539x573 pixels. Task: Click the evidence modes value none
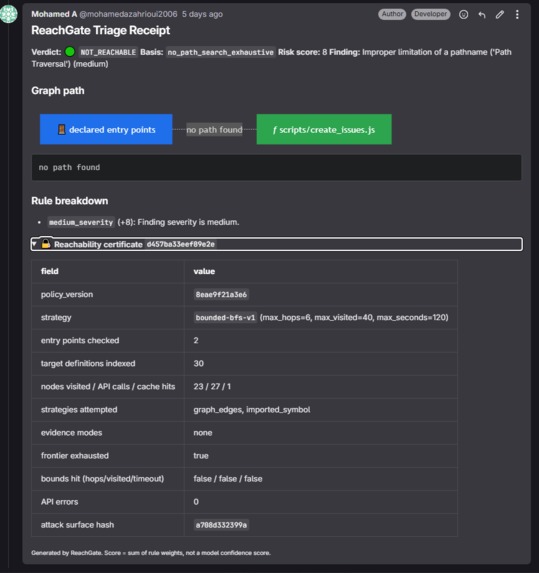pos(203,433)
